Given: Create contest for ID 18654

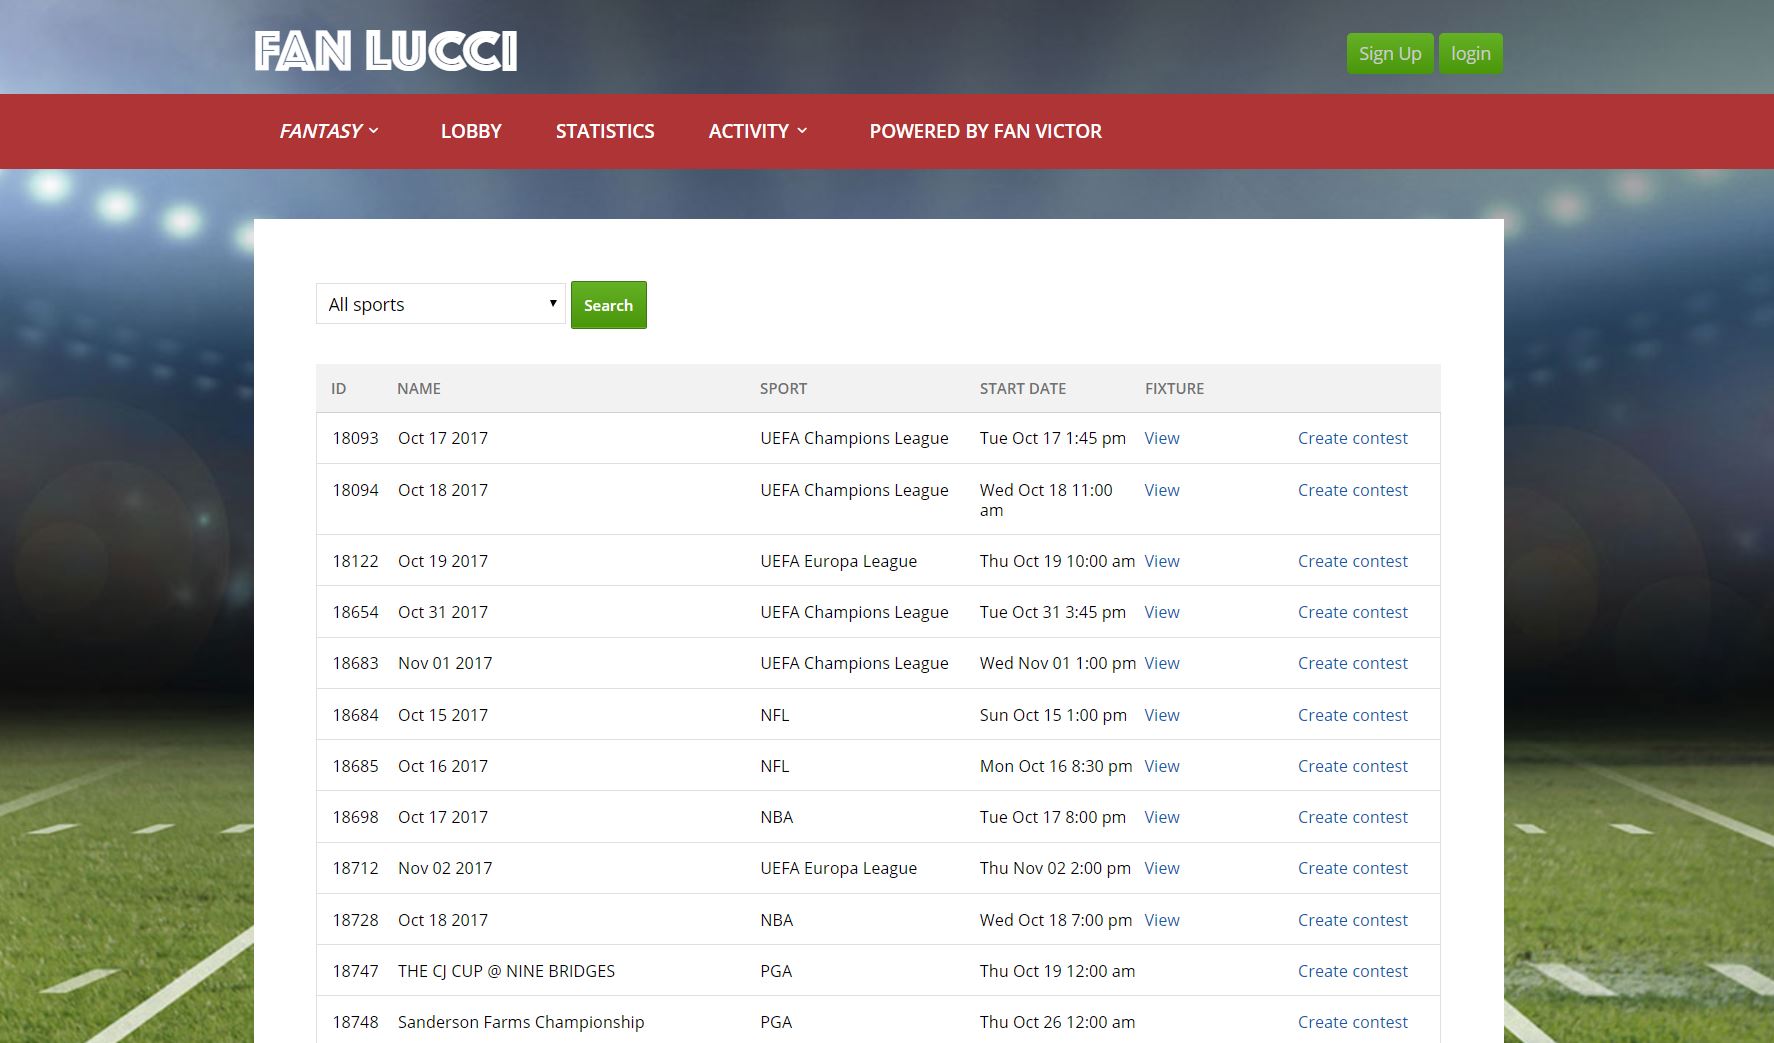Looking at the screenshot, I should click(1353, 612).
